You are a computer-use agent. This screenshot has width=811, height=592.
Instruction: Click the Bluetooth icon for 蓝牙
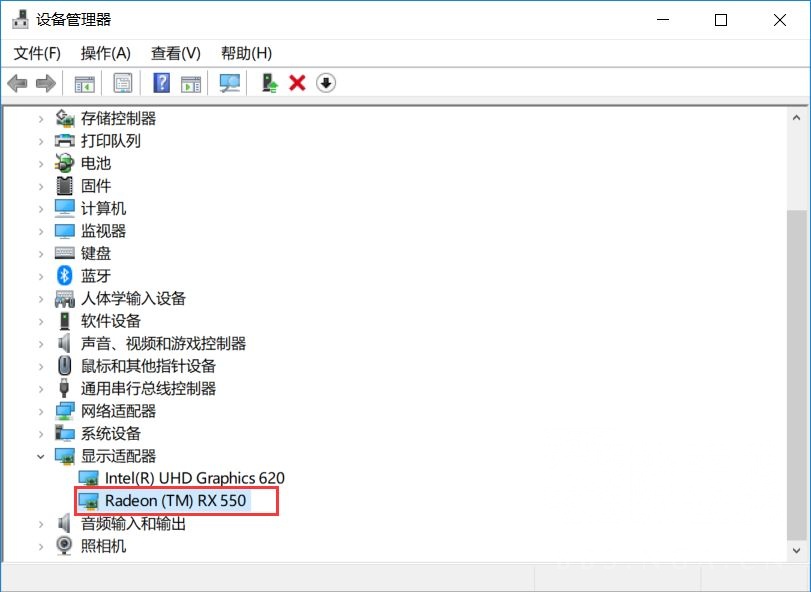[65, 276]
